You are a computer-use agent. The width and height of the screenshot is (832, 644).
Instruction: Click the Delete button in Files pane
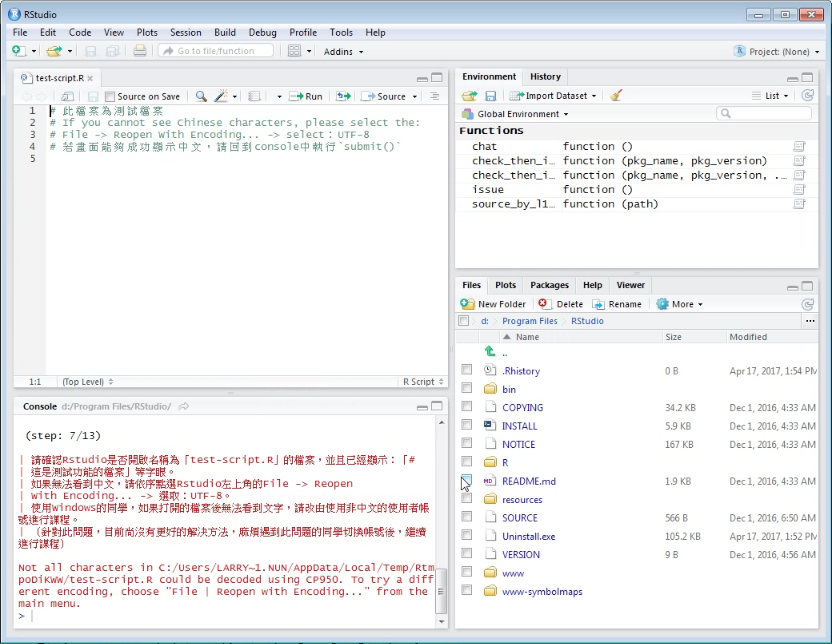[x=561, y=304]
